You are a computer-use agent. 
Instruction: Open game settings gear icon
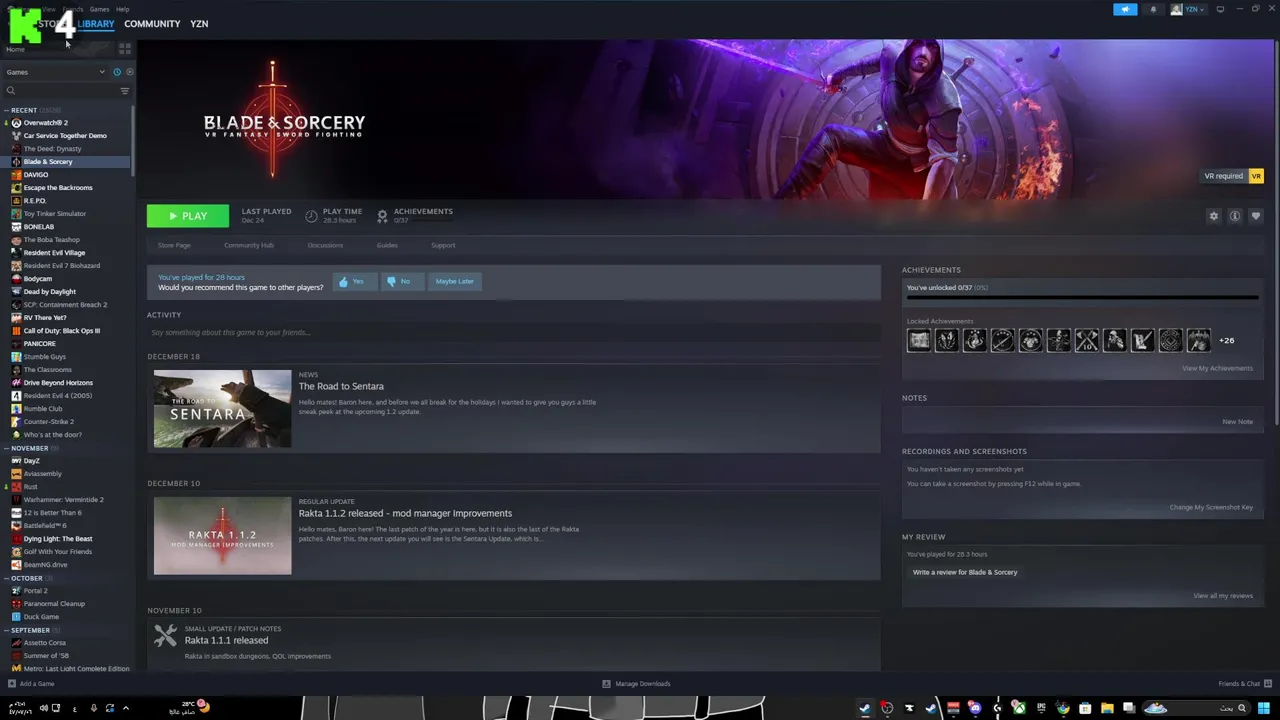pyautogui.click(x=1214, y=216)
